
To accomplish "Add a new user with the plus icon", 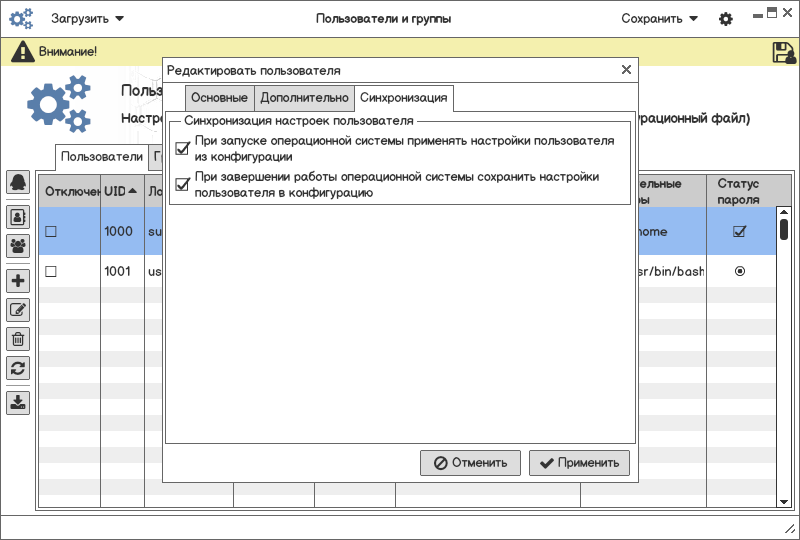I will [18, 281].
